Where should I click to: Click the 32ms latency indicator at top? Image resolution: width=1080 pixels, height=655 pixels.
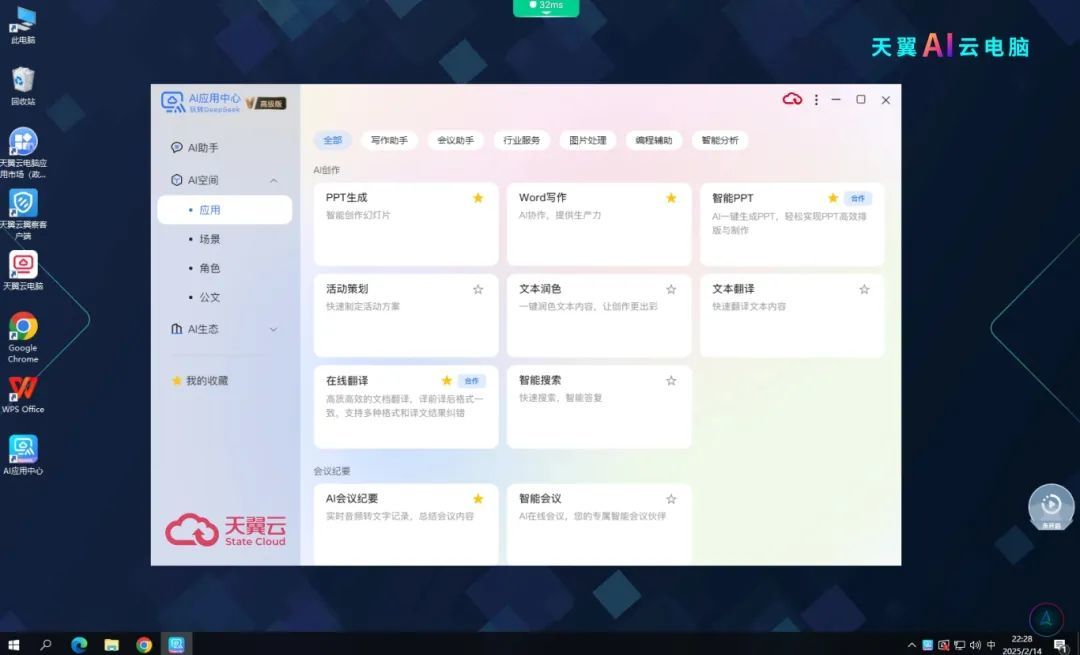pyautogui.click(x=546, y=7)
